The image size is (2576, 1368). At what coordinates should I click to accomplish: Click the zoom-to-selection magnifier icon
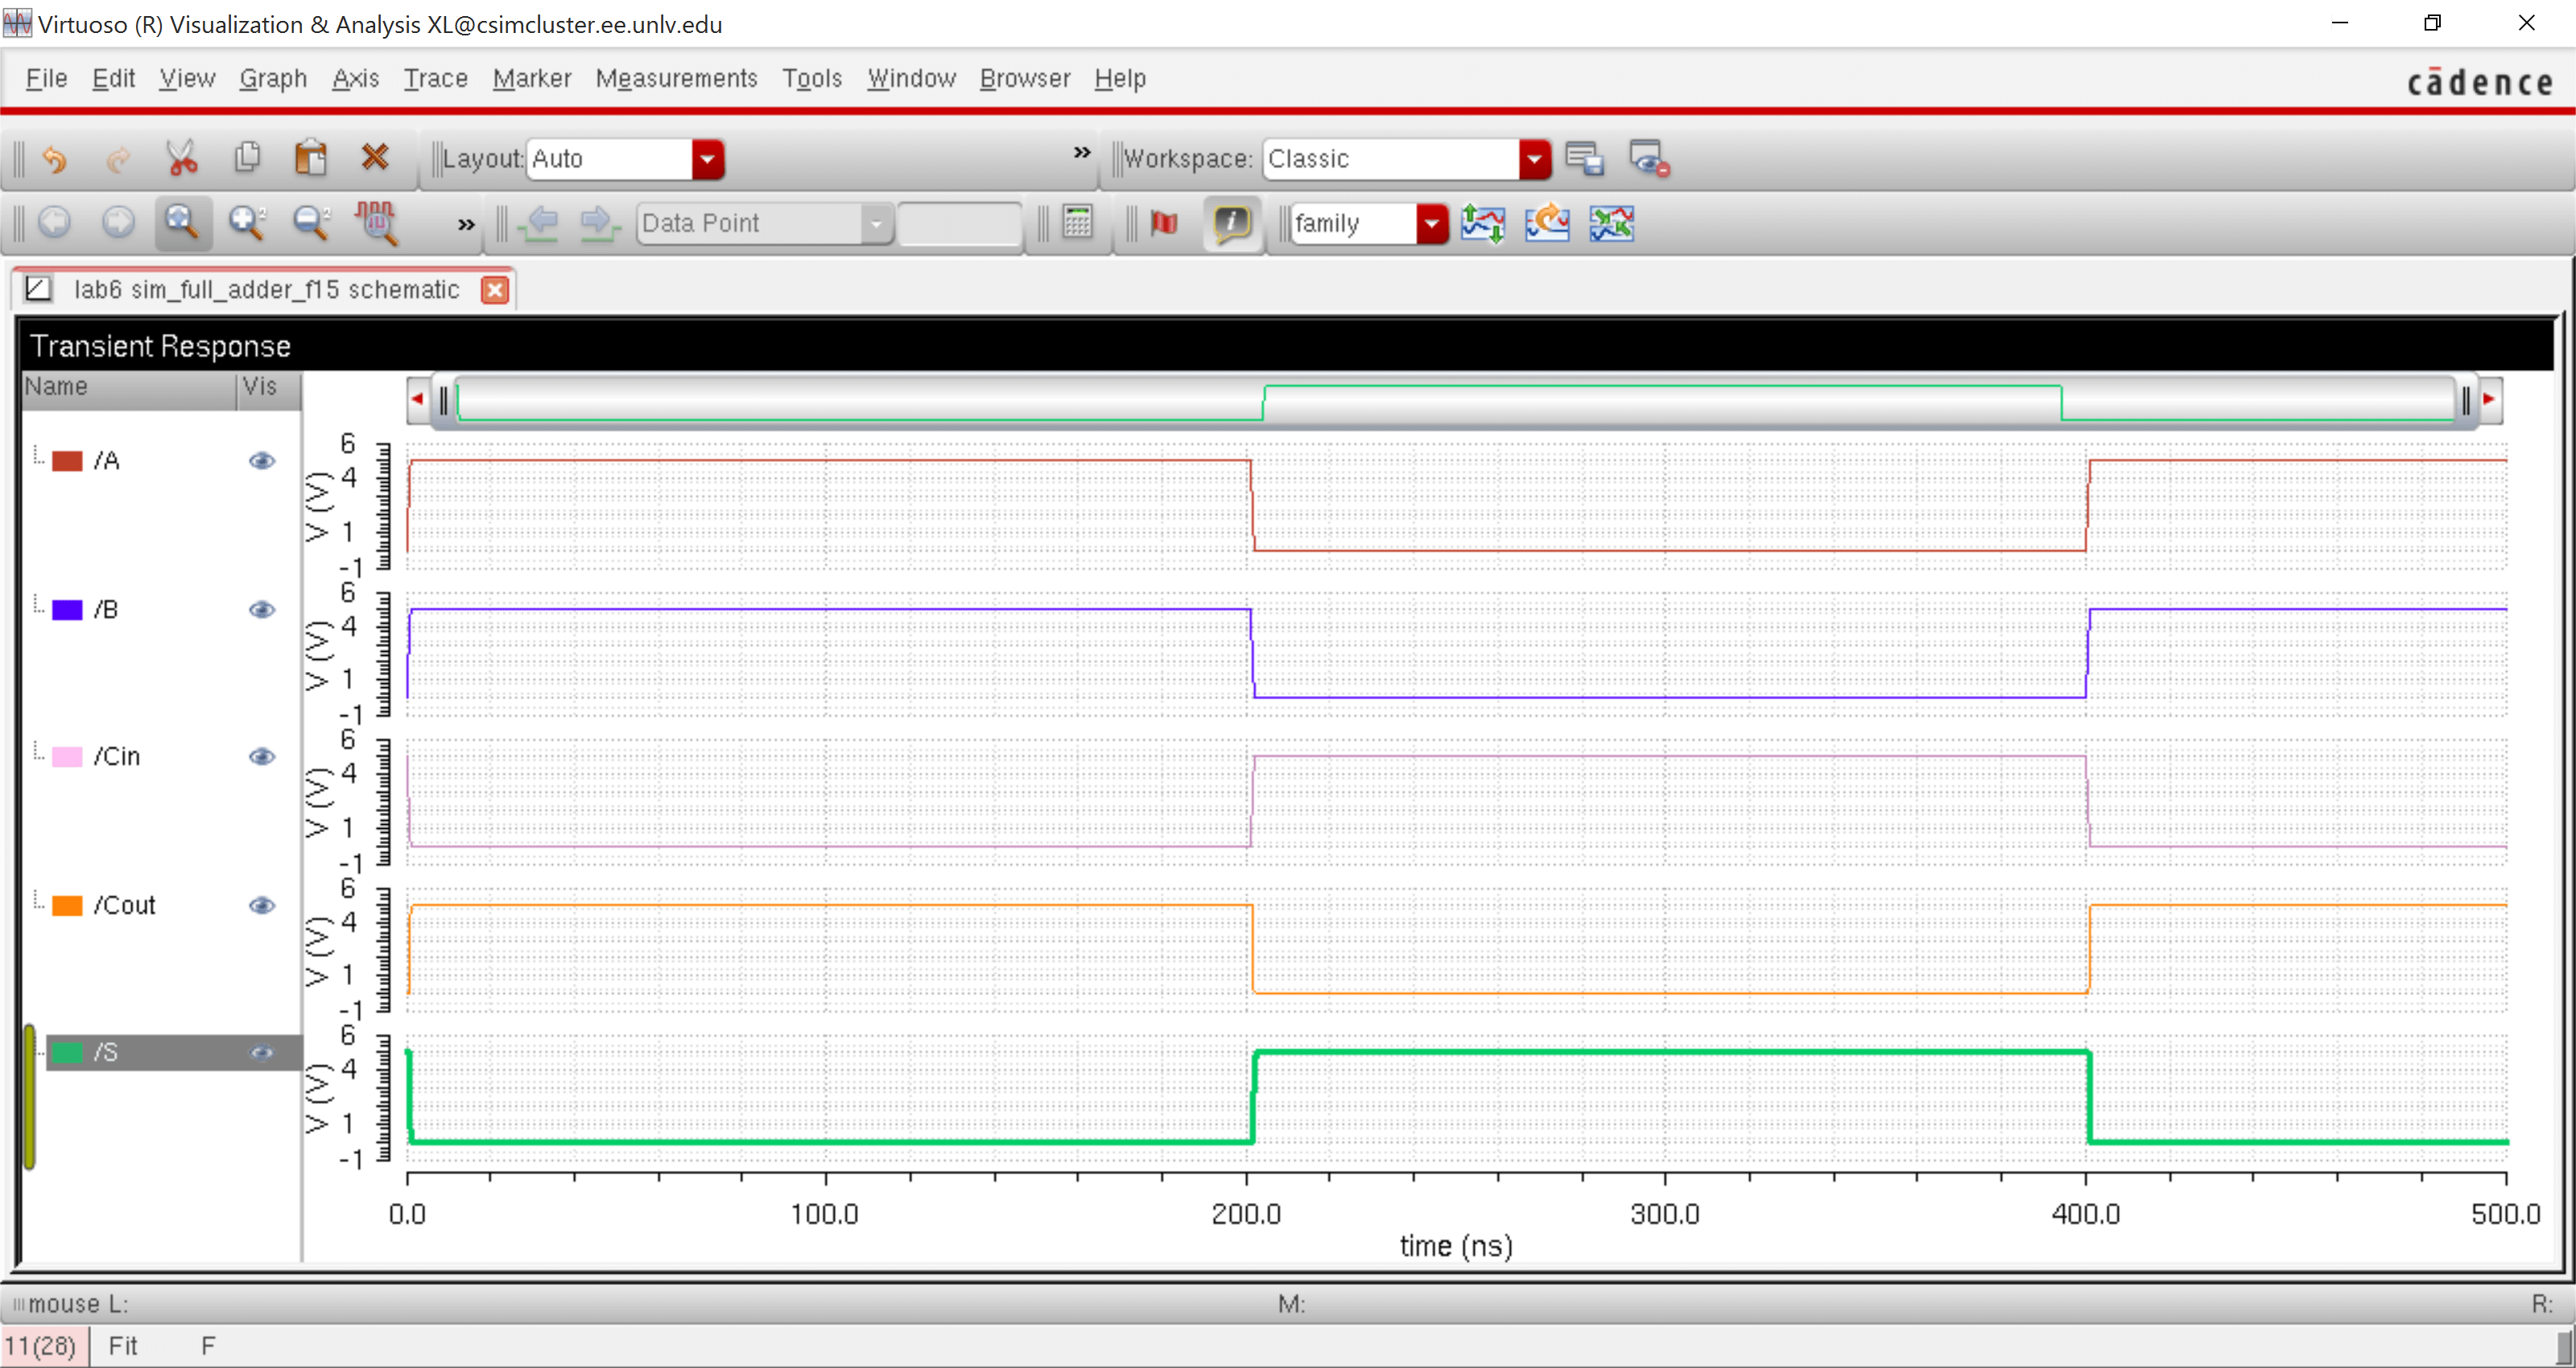point(377,222)
